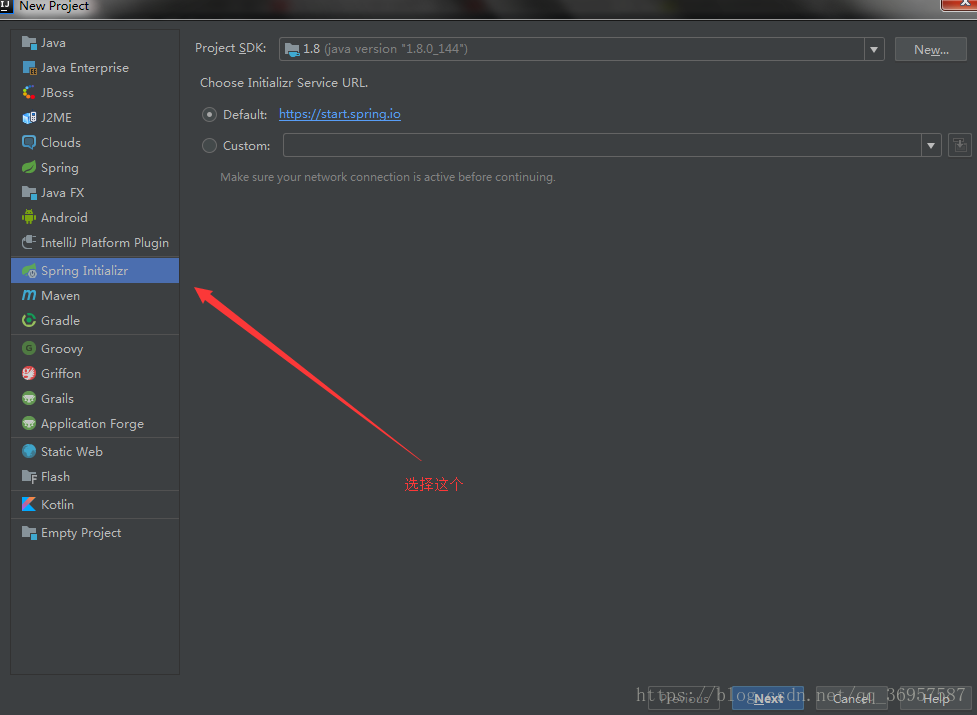Focus the Custom URL input field
The height and width of the screenshot is (715, 977).
(x=602, y=145)
